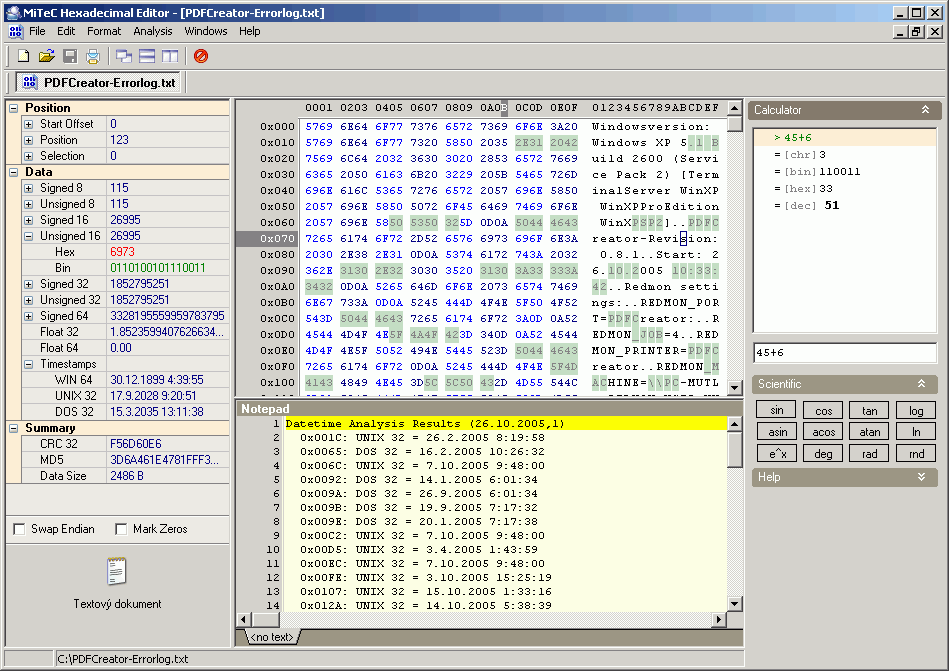
Task: Expand the Selection row
Action: click(28, 156)
